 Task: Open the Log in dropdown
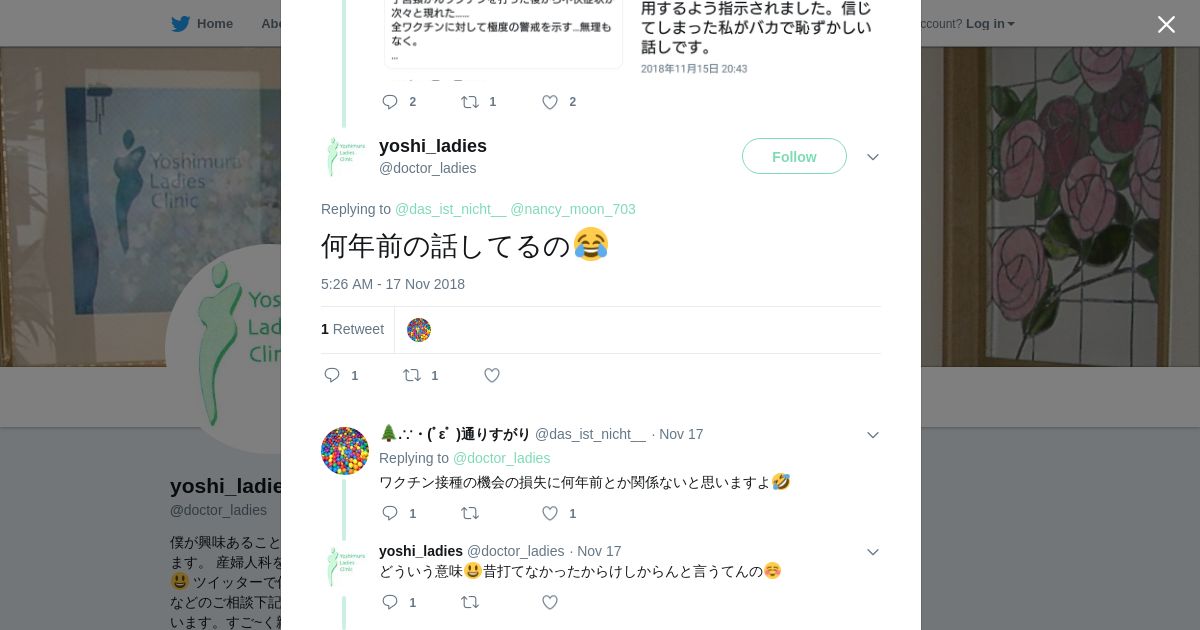990,23
